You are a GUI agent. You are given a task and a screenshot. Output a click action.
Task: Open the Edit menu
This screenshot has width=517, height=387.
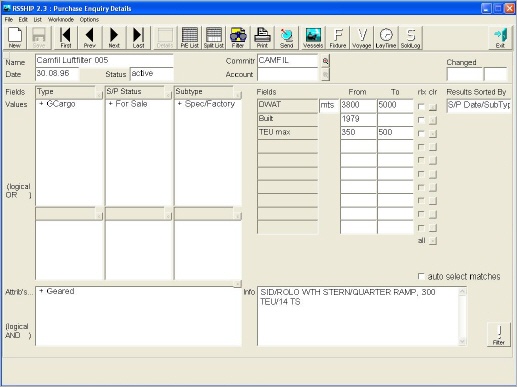pos(23,19)
